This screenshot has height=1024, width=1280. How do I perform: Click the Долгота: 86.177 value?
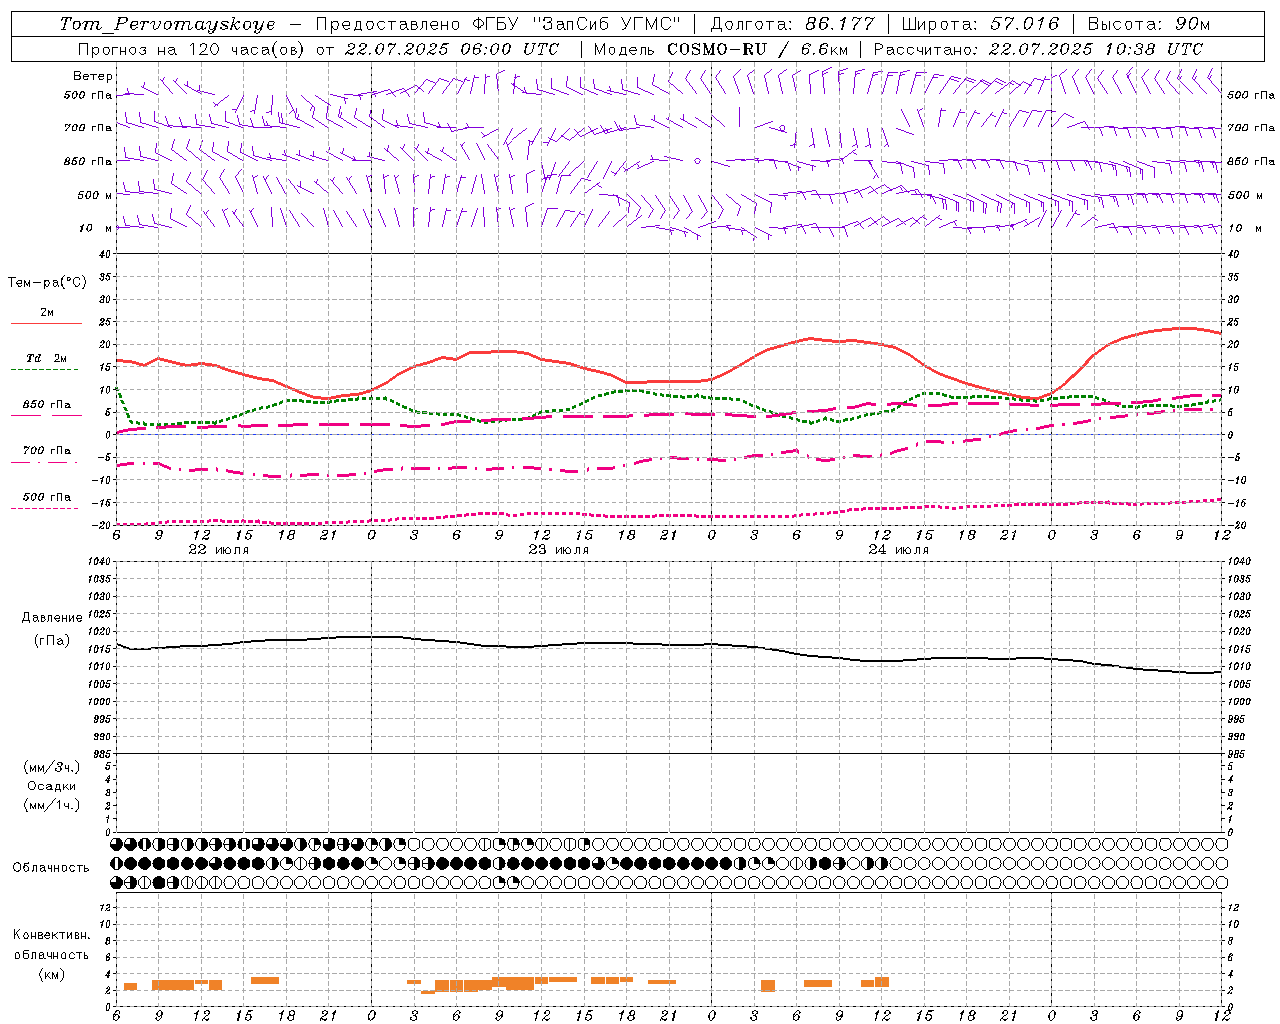[x=792, y=24]
